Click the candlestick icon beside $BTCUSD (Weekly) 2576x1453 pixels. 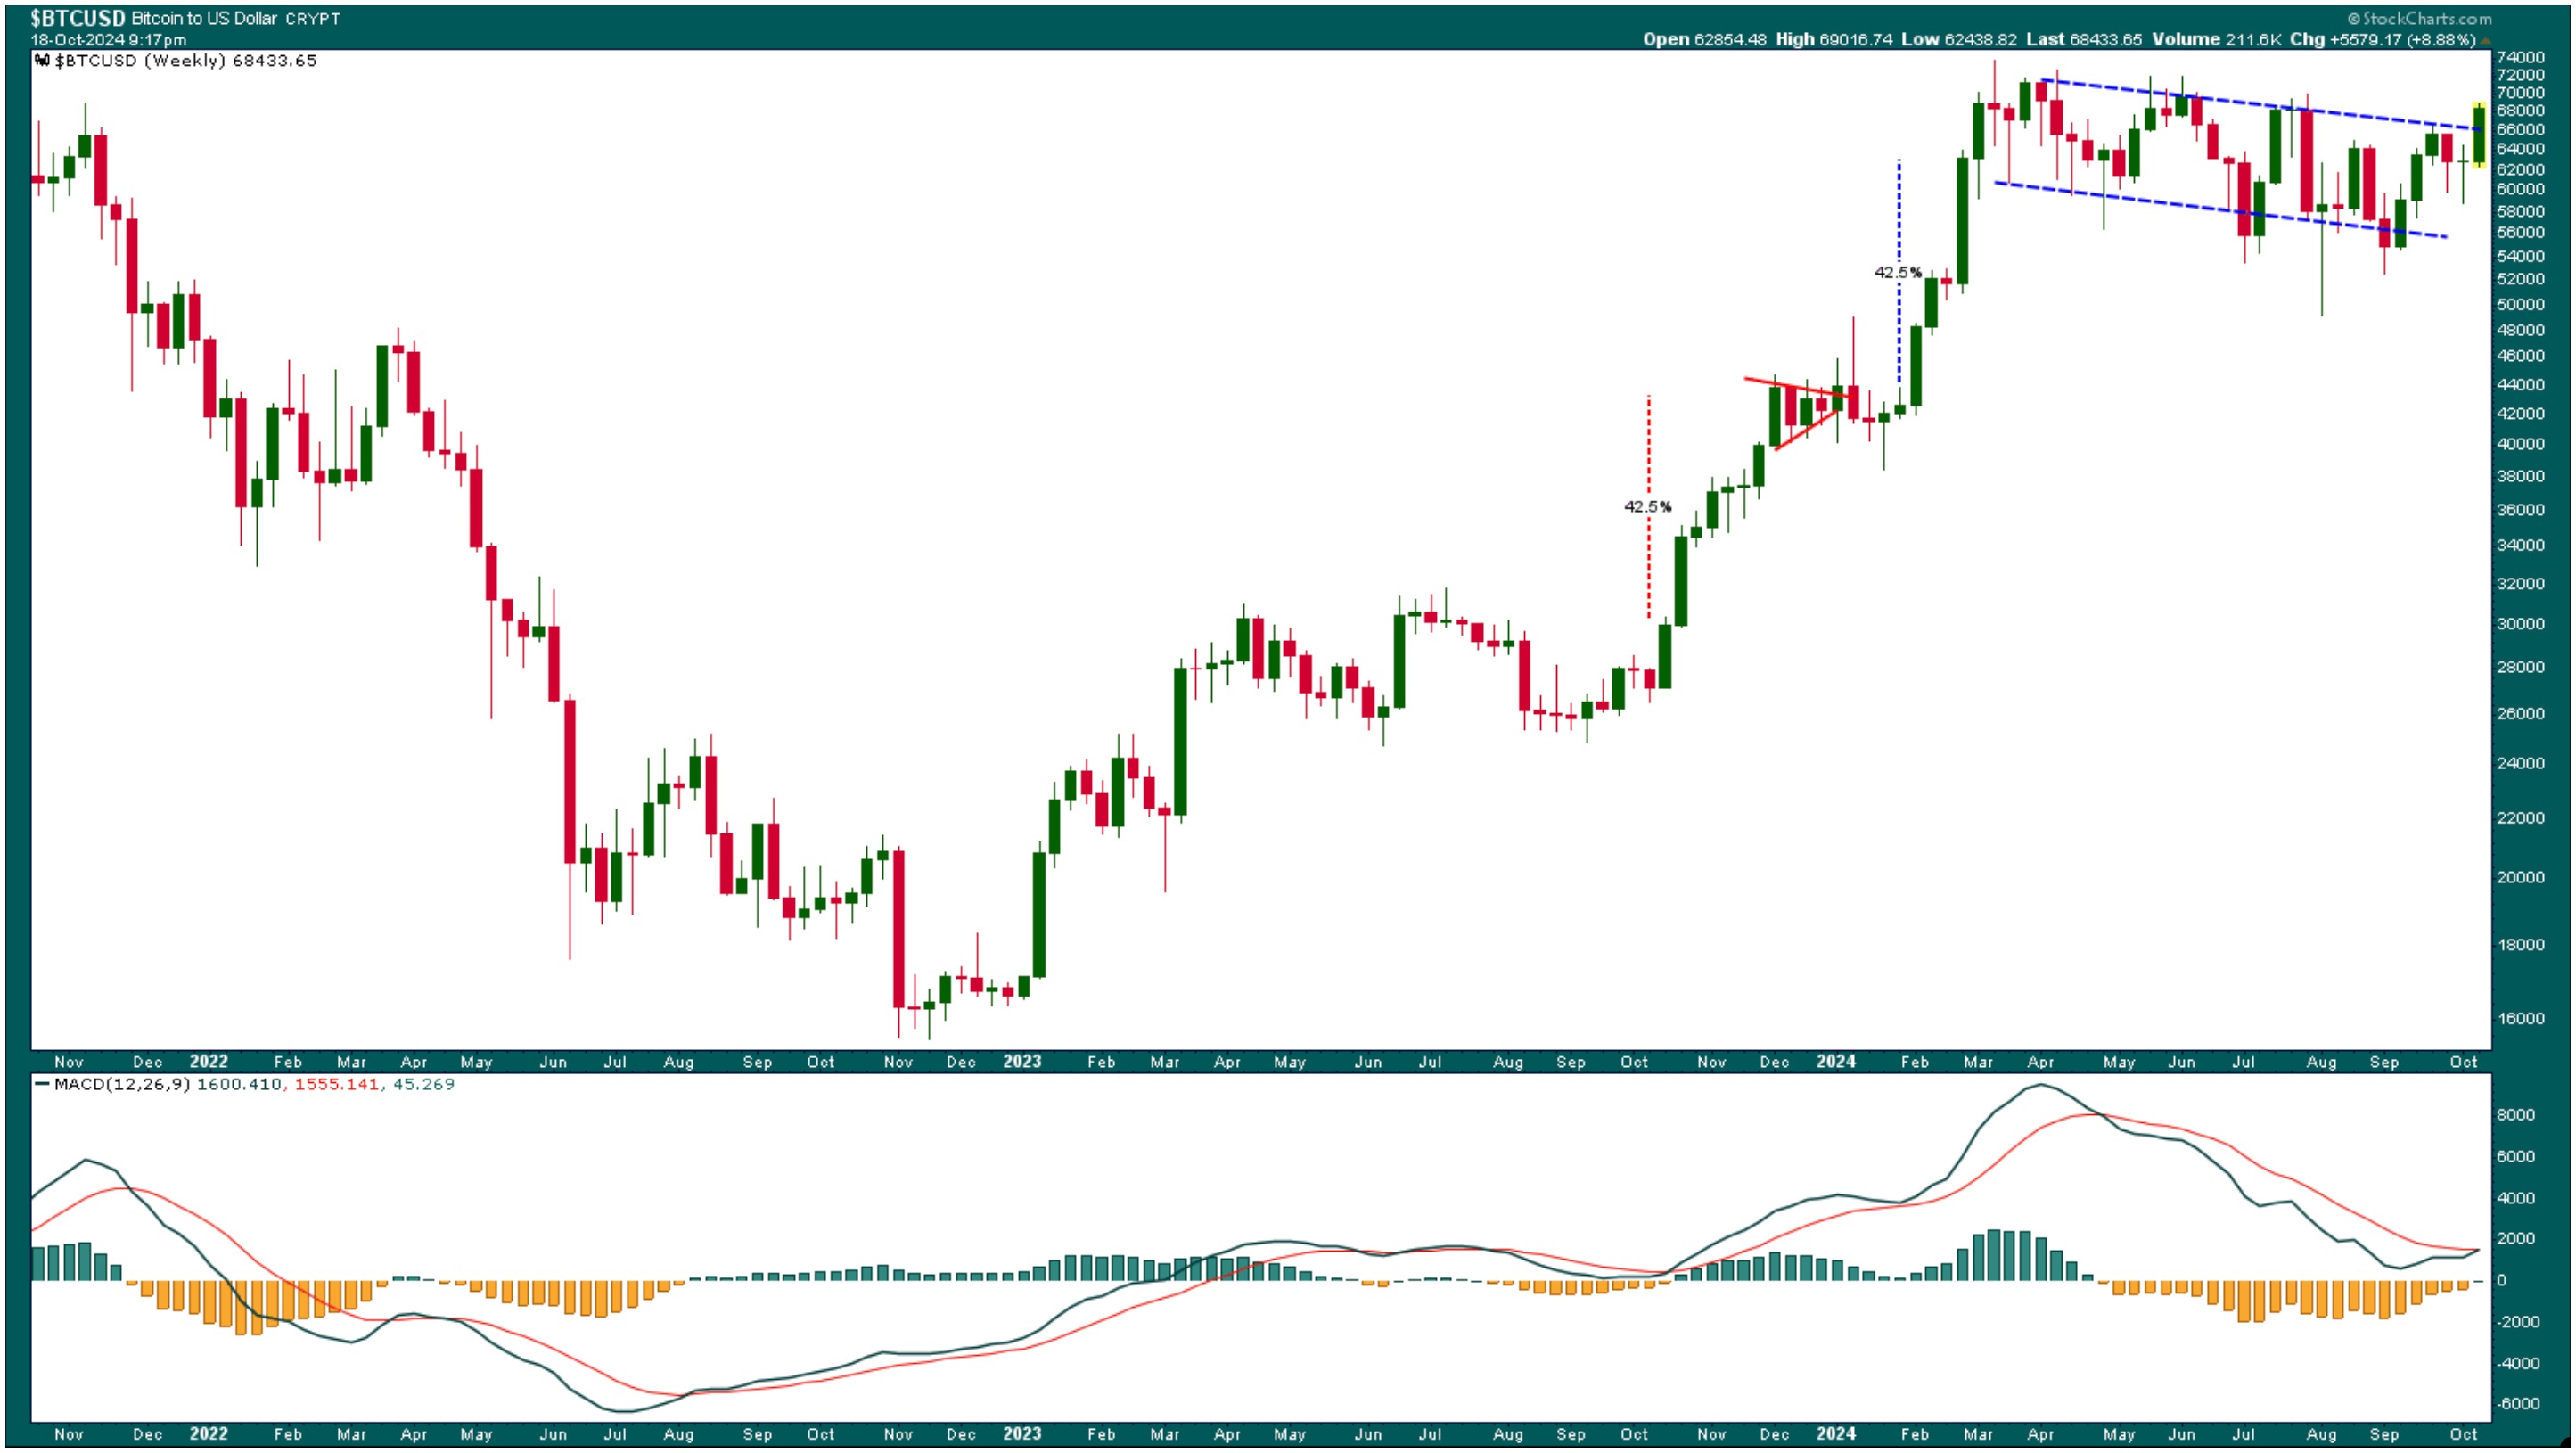41,61
